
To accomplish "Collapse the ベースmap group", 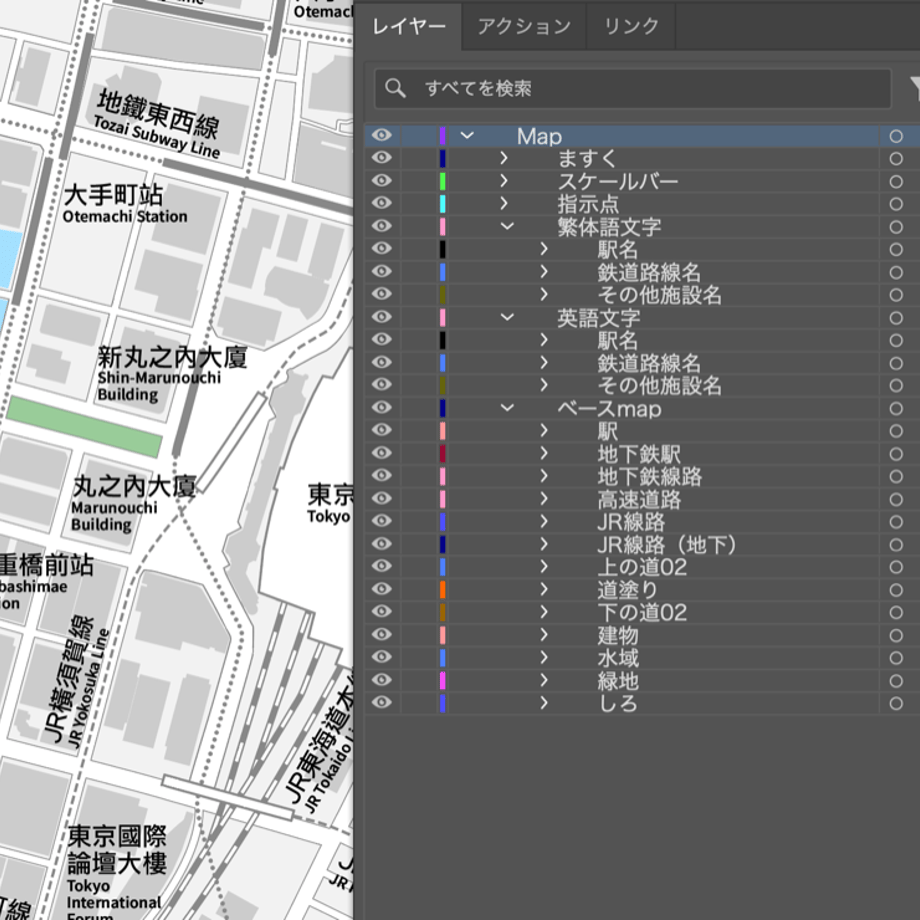I will pyautogui.click(x=508, y=408).
